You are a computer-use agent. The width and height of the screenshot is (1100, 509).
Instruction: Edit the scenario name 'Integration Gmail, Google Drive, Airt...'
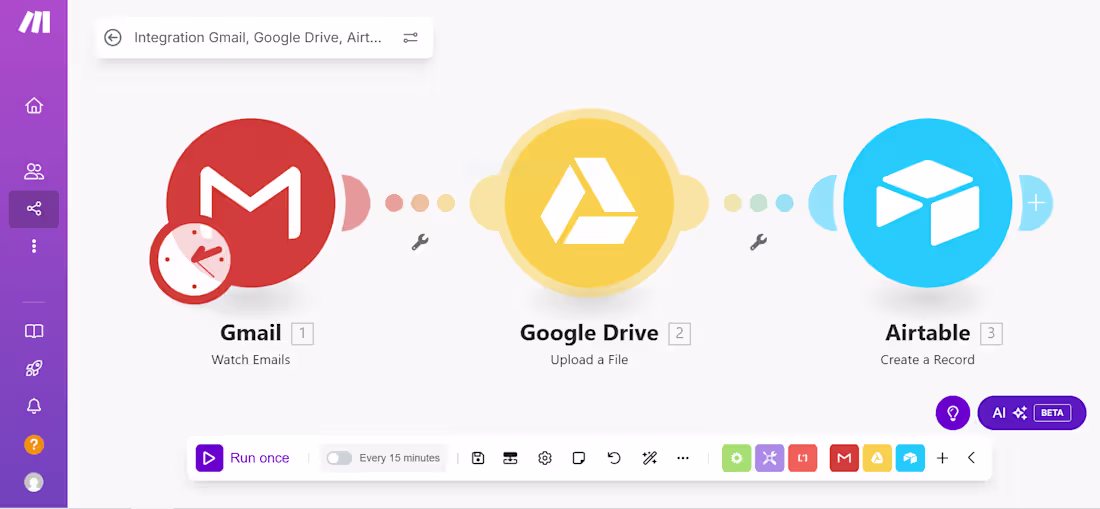click(257, 38)
